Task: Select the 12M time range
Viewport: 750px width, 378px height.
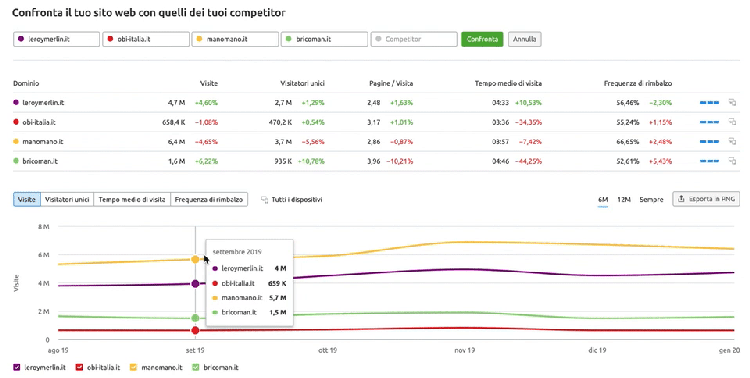Action: 624,200
